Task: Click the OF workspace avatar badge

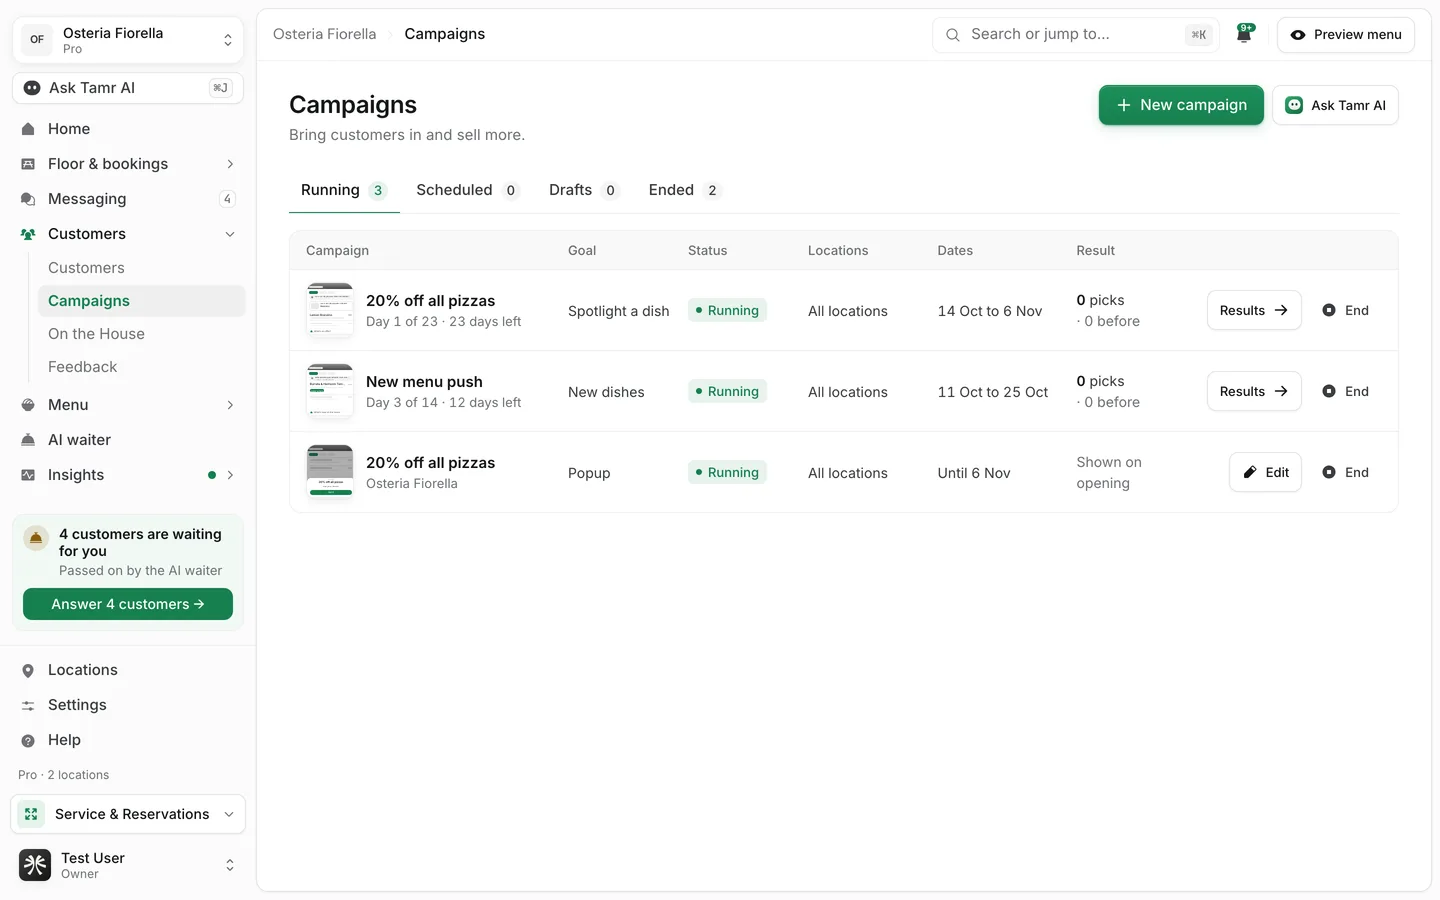Action: click(37, 40)
